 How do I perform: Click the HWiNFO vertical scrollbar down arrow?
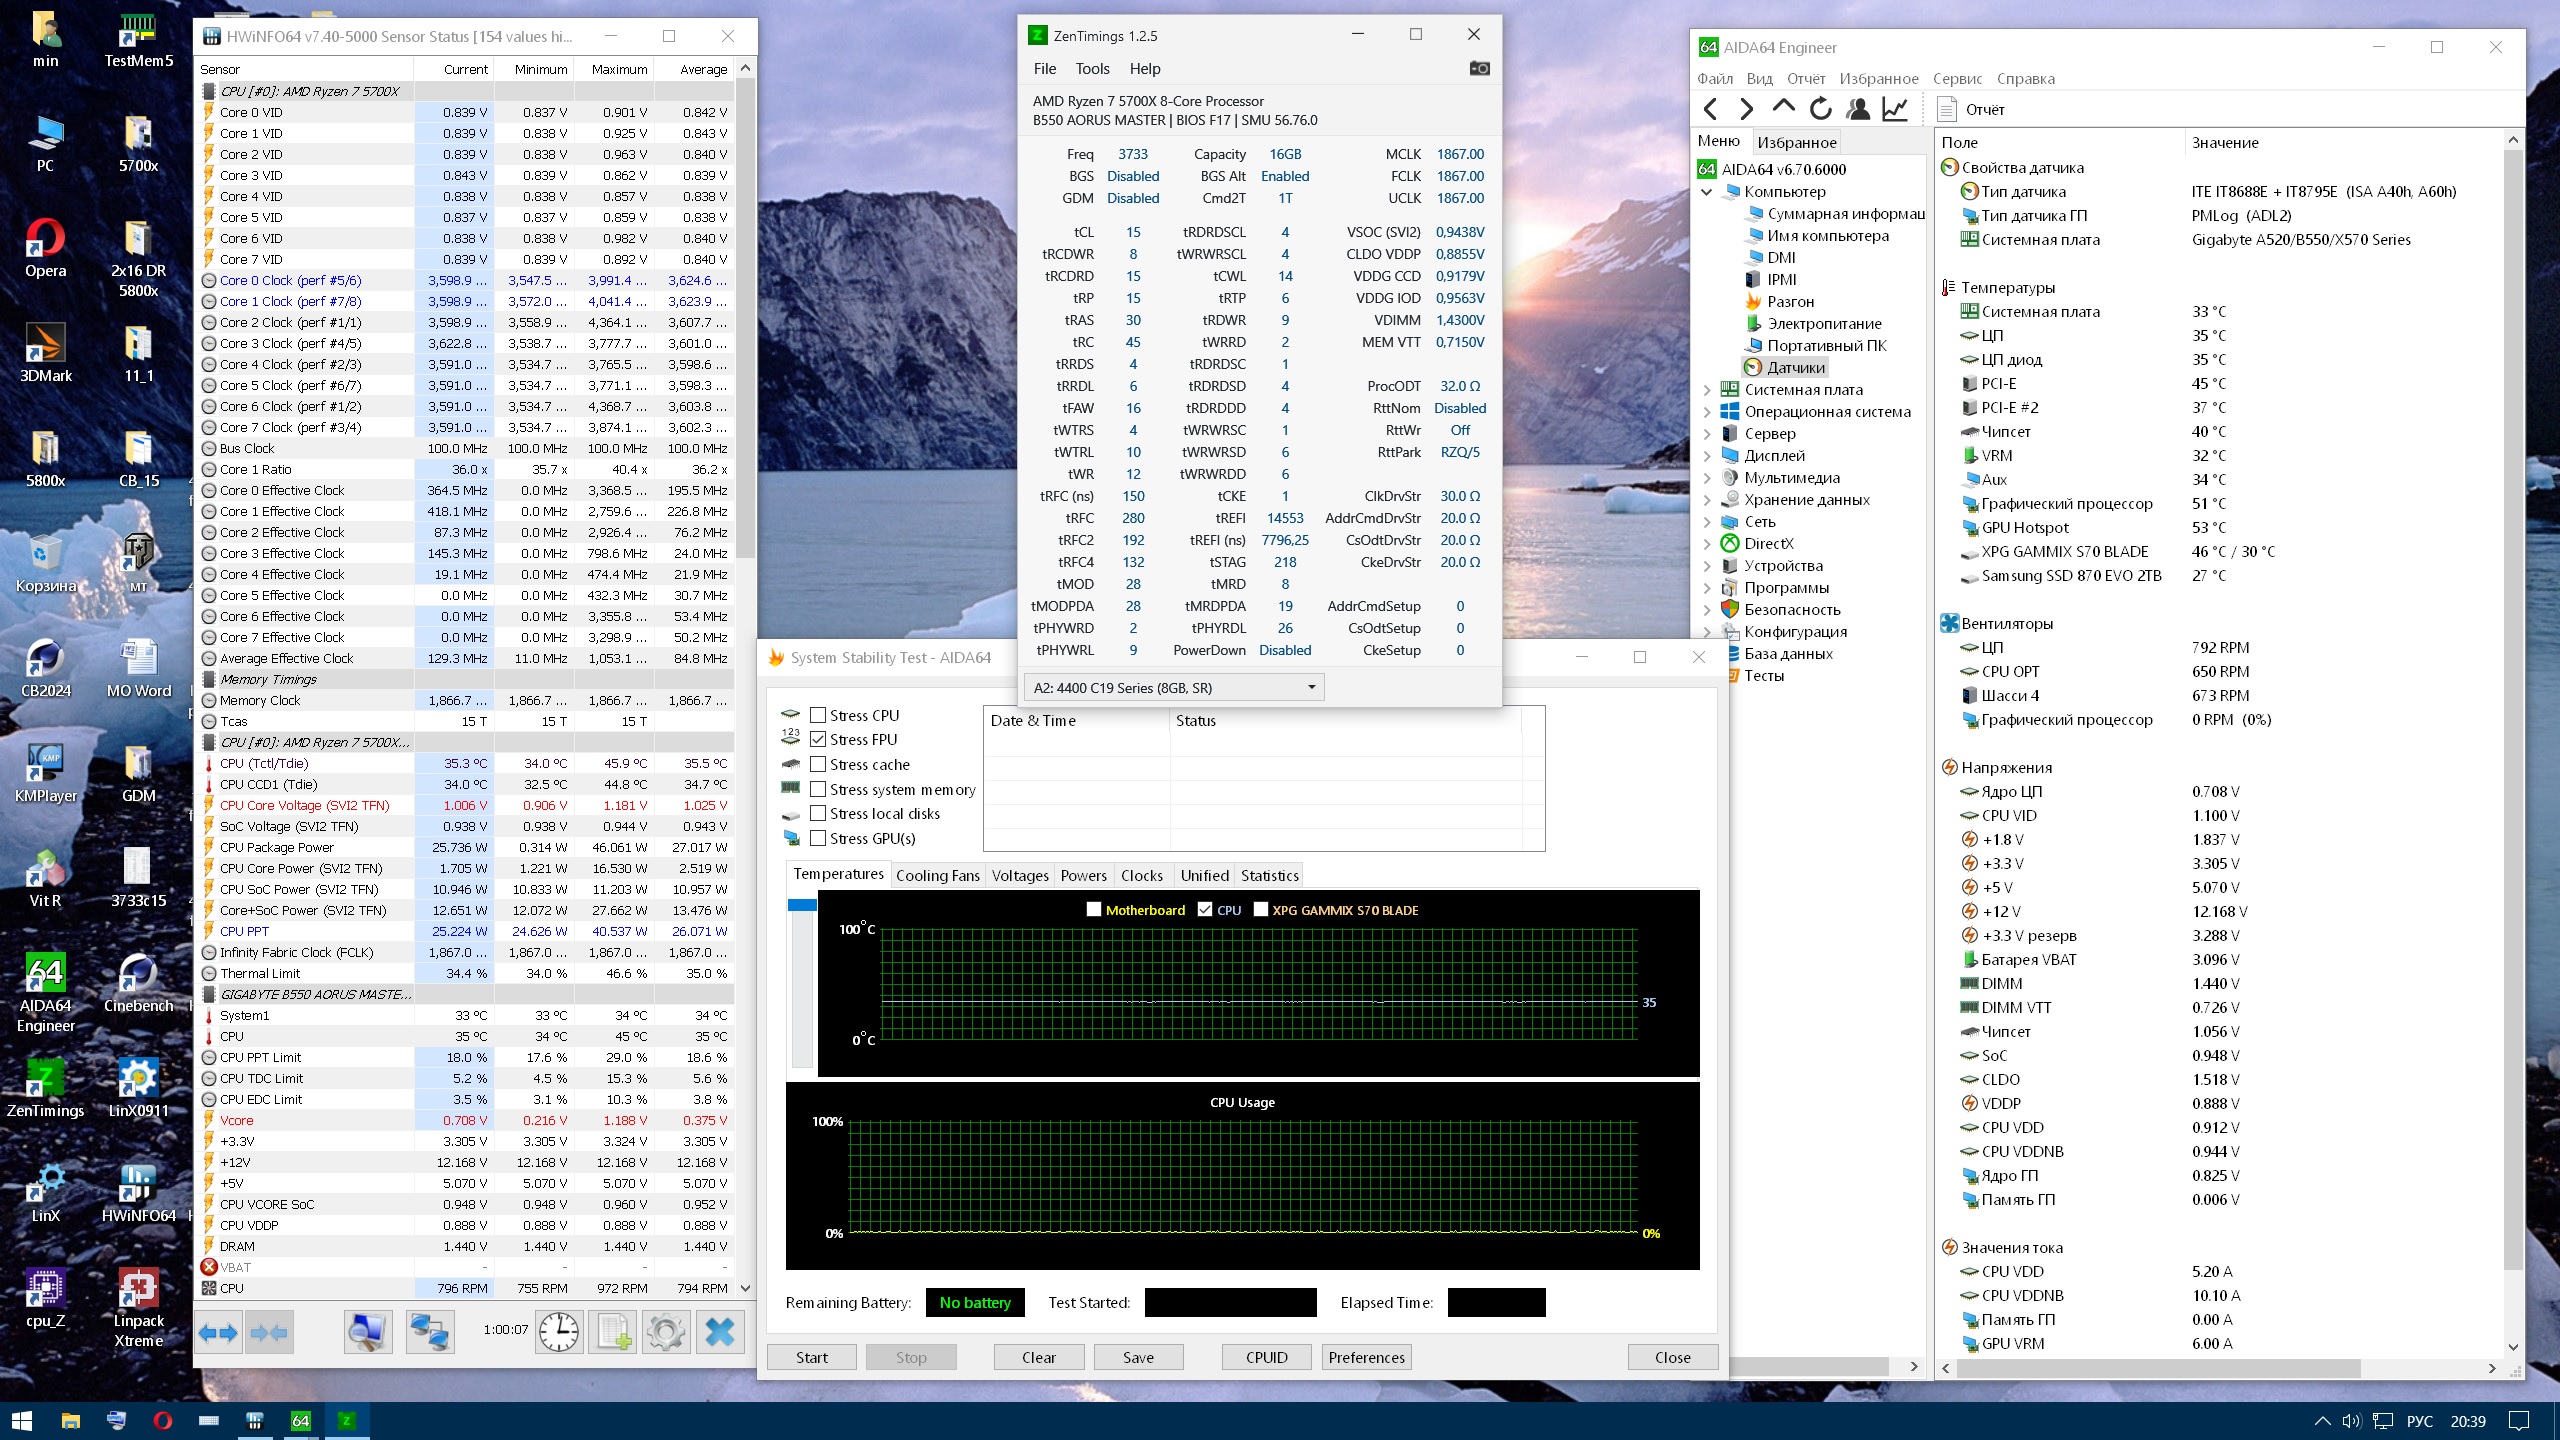click(x=745, y=1288)
